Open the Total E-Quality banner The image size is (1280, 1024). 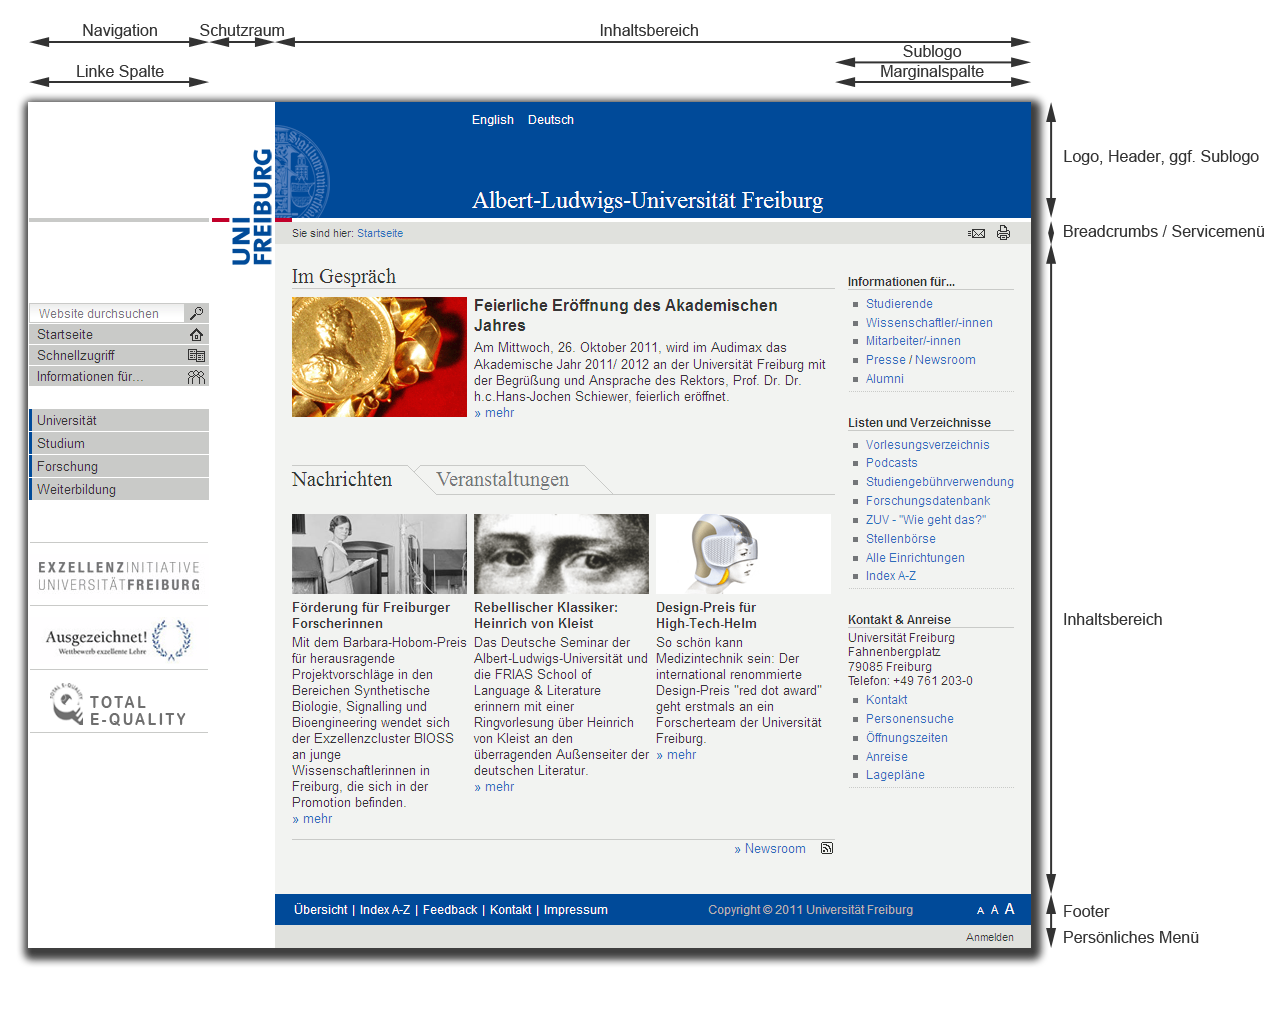pos(119,704)
